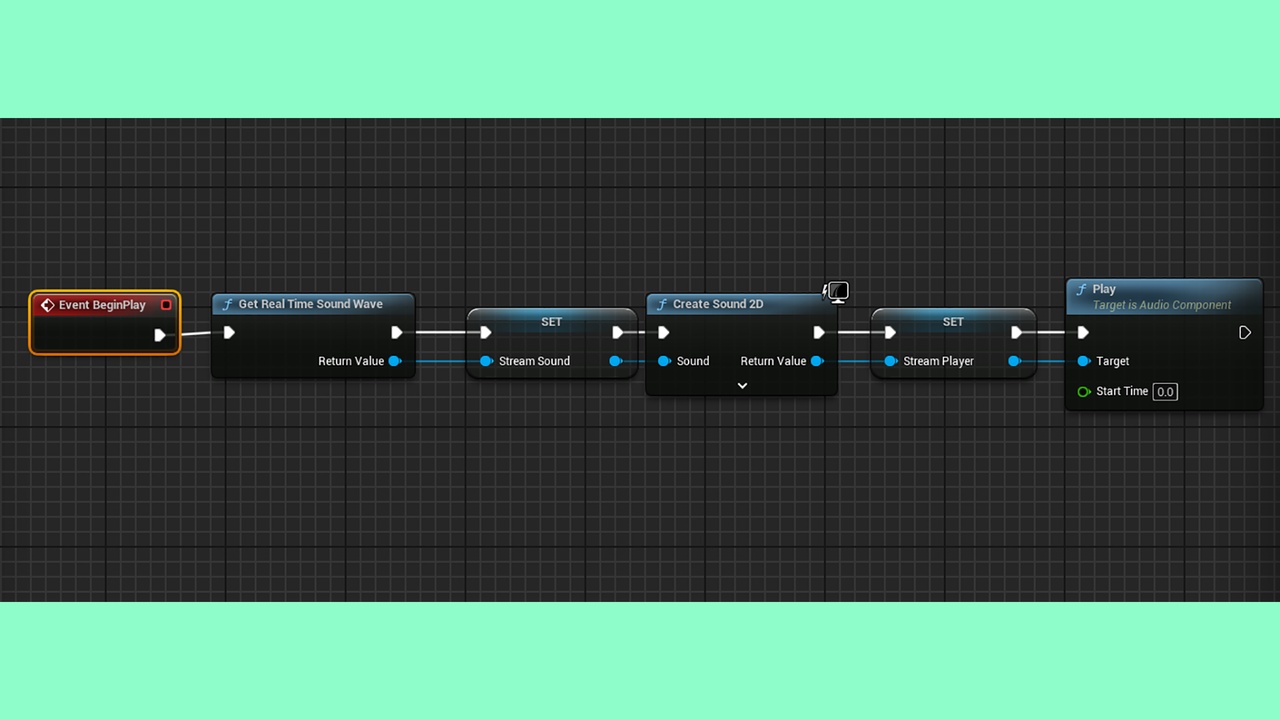1280x720 pixels.
Task: Click the Sound input pin on Create Sound 2D
Action: [x=664, y=361]
